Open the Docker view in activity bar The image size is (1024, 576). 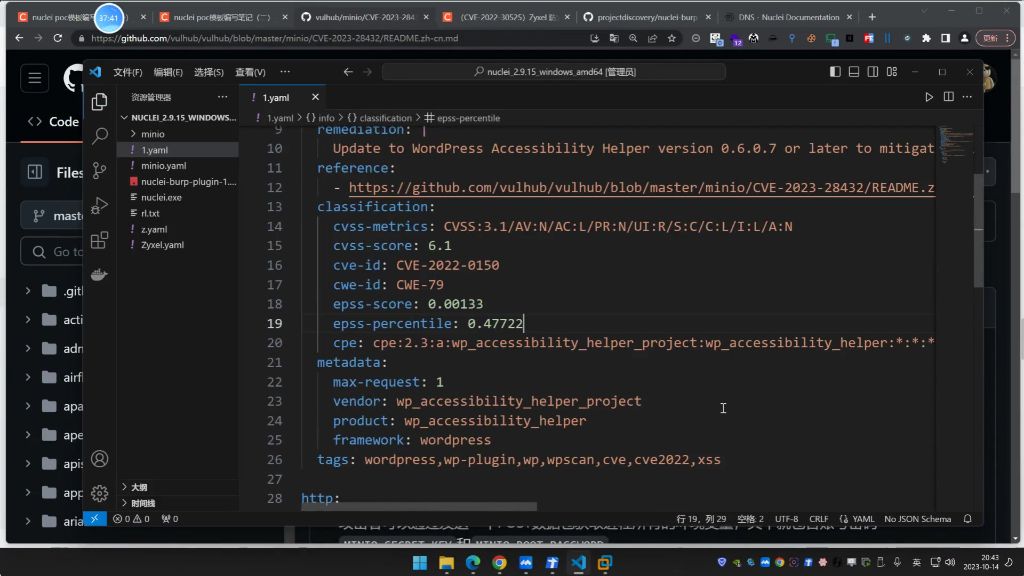99,274
